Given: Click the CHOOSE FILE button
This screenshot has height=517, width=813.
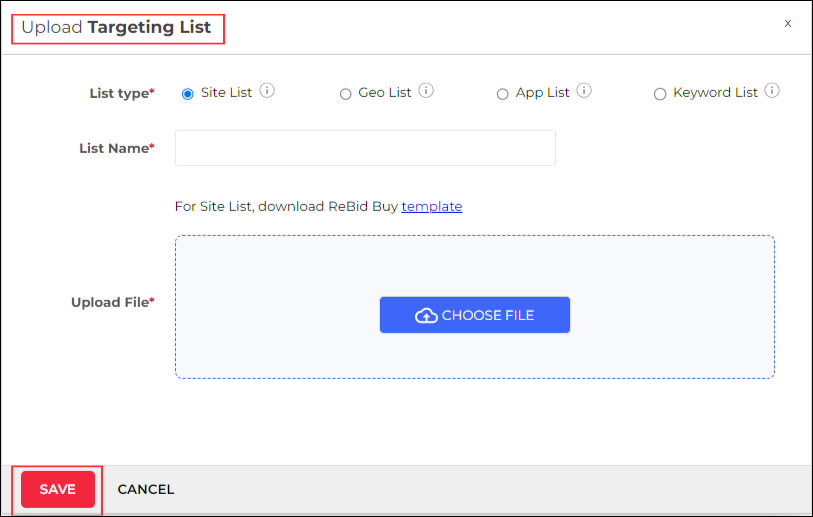Looking at the screenshot, I should (475, 315).
